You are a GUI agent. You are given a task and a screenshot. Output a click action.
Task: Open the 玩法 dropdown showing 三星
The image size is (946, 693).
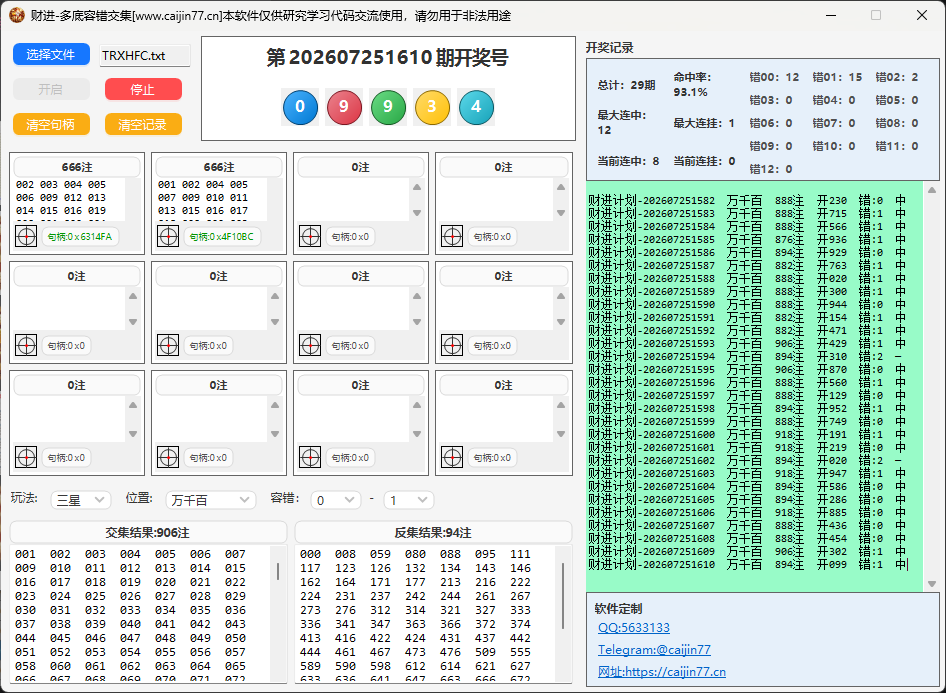coord(81,500)
